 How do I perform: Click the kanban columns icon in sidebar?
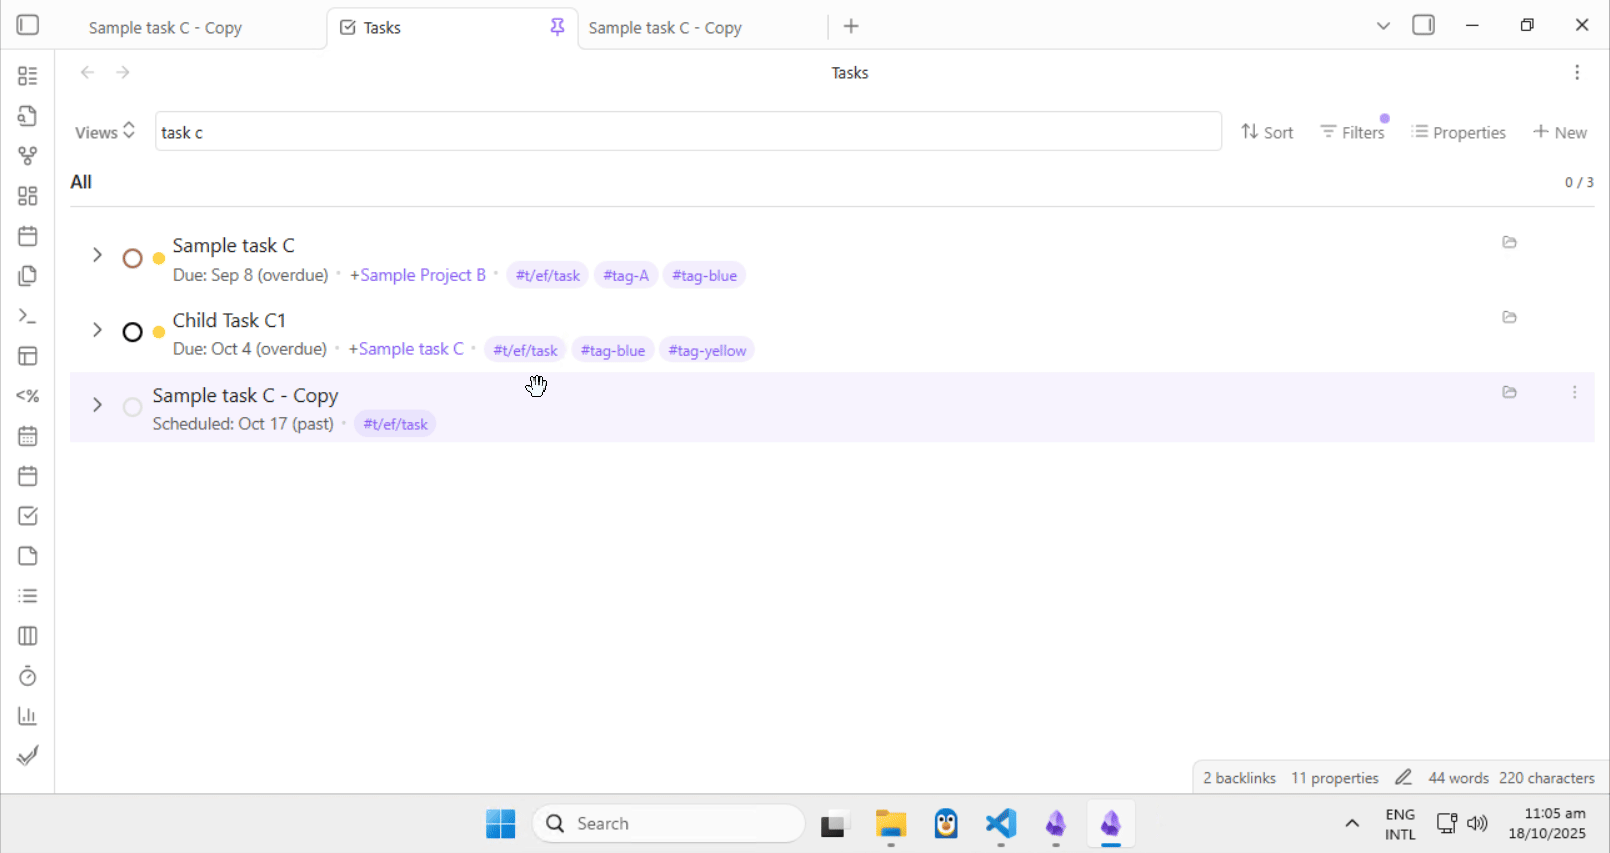(x=28, y=636)
